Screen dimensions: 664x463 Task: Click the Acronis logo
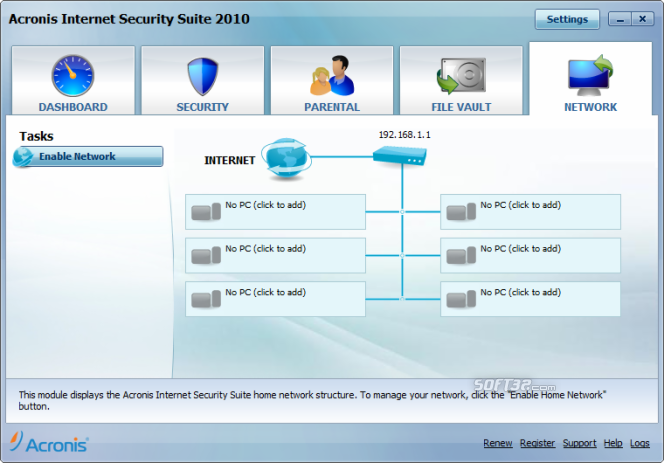coord(49,442)
